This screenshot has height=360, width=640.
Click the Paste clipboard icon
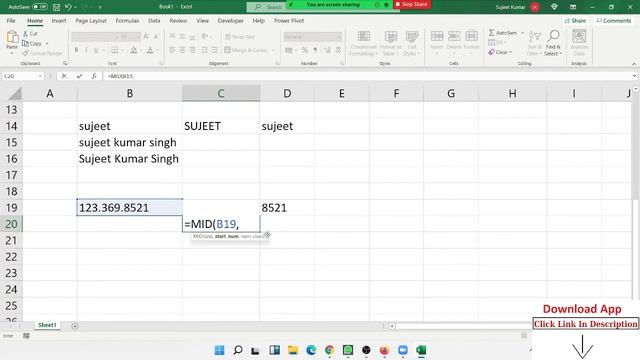(x=12, y=38)
